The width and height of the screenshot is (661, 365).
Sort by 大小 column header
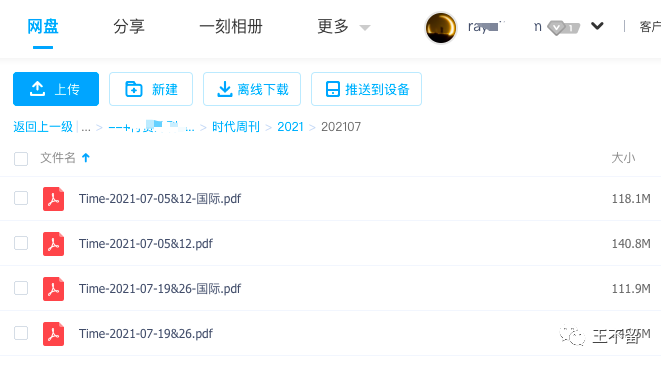point(623,158)
